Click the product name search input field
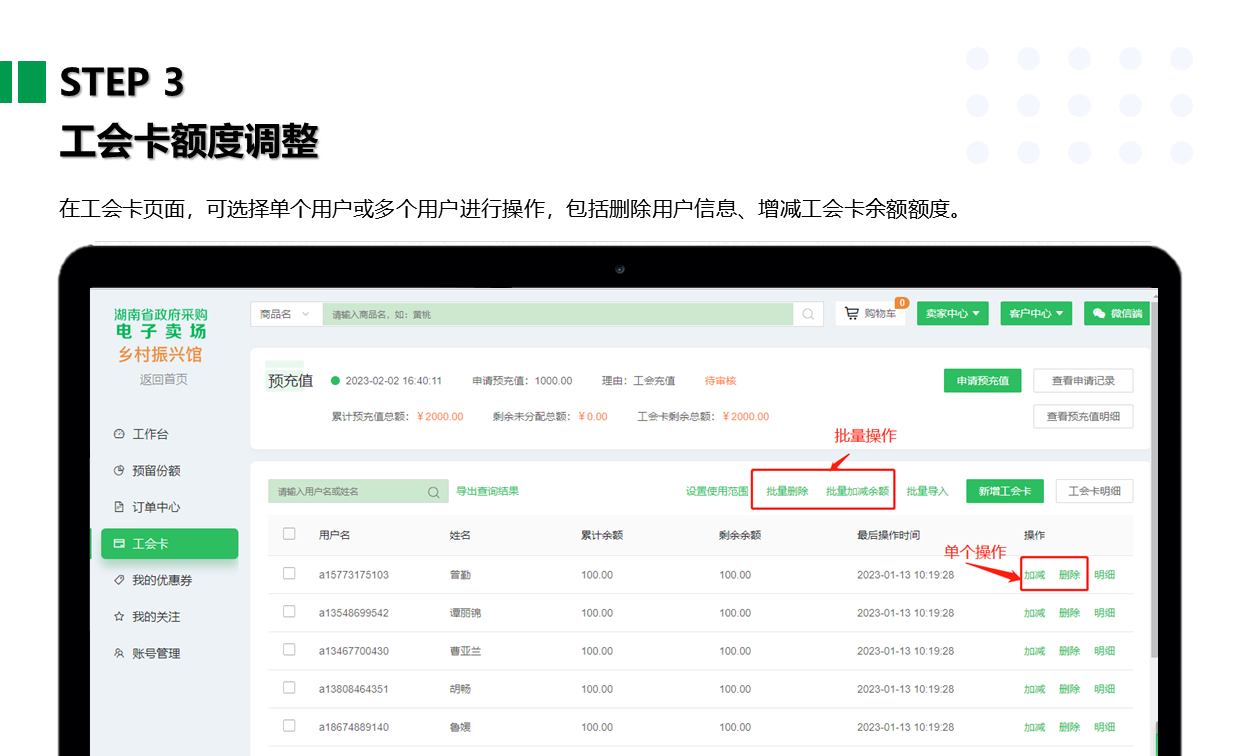1247x756 pixels. pos(558,314)
